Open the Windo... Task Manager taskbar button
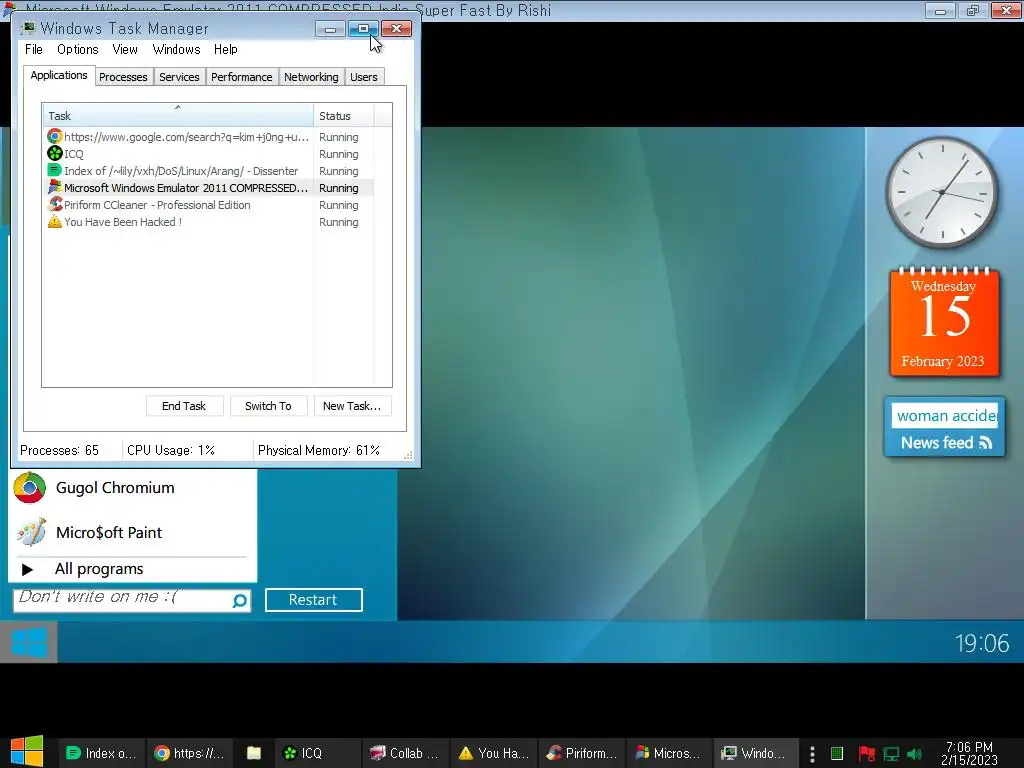Image resolution: width=1024 pixels, height=768 pixels. [756, 753]
